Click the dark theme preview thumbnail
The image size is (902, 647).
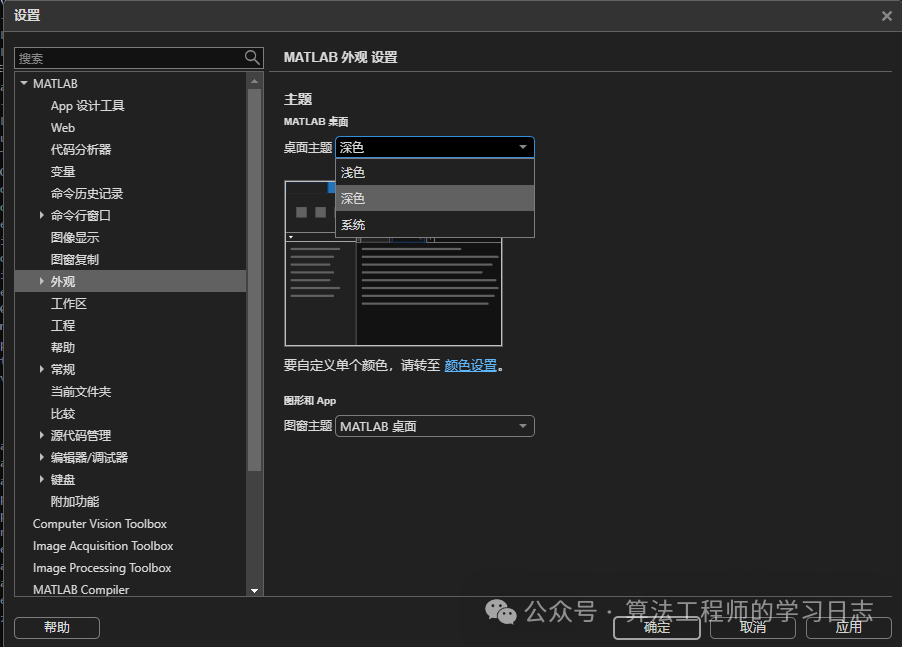point(393,263)
